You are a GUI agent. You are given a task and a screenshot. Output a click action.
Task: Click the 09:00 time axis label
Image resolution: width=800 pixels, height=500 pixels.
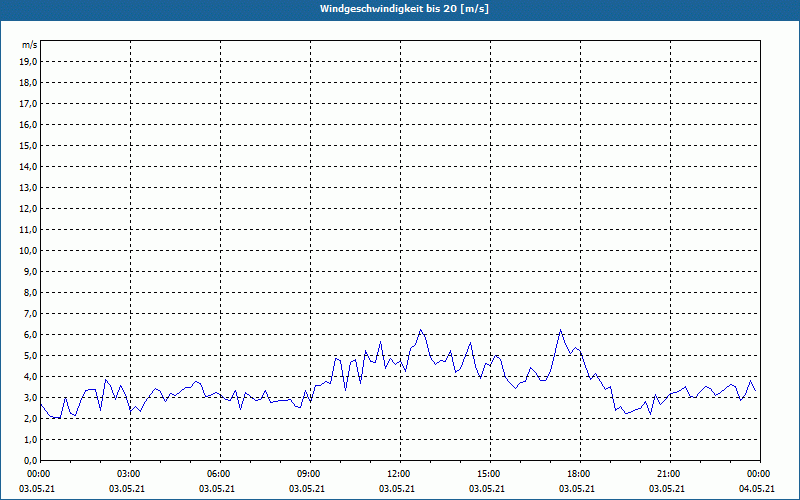tap(311, 474)
